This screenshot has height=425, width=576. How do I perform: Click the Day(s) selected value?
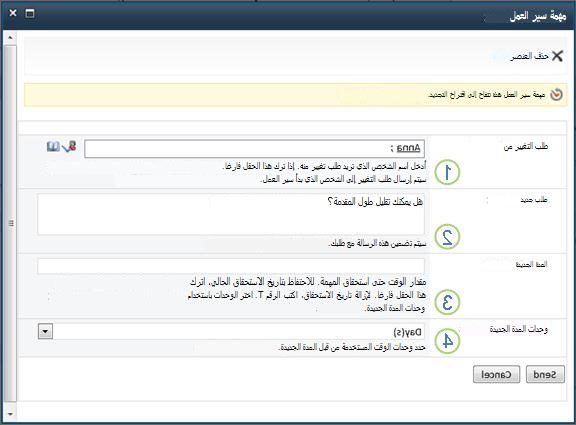pos(407,332)
